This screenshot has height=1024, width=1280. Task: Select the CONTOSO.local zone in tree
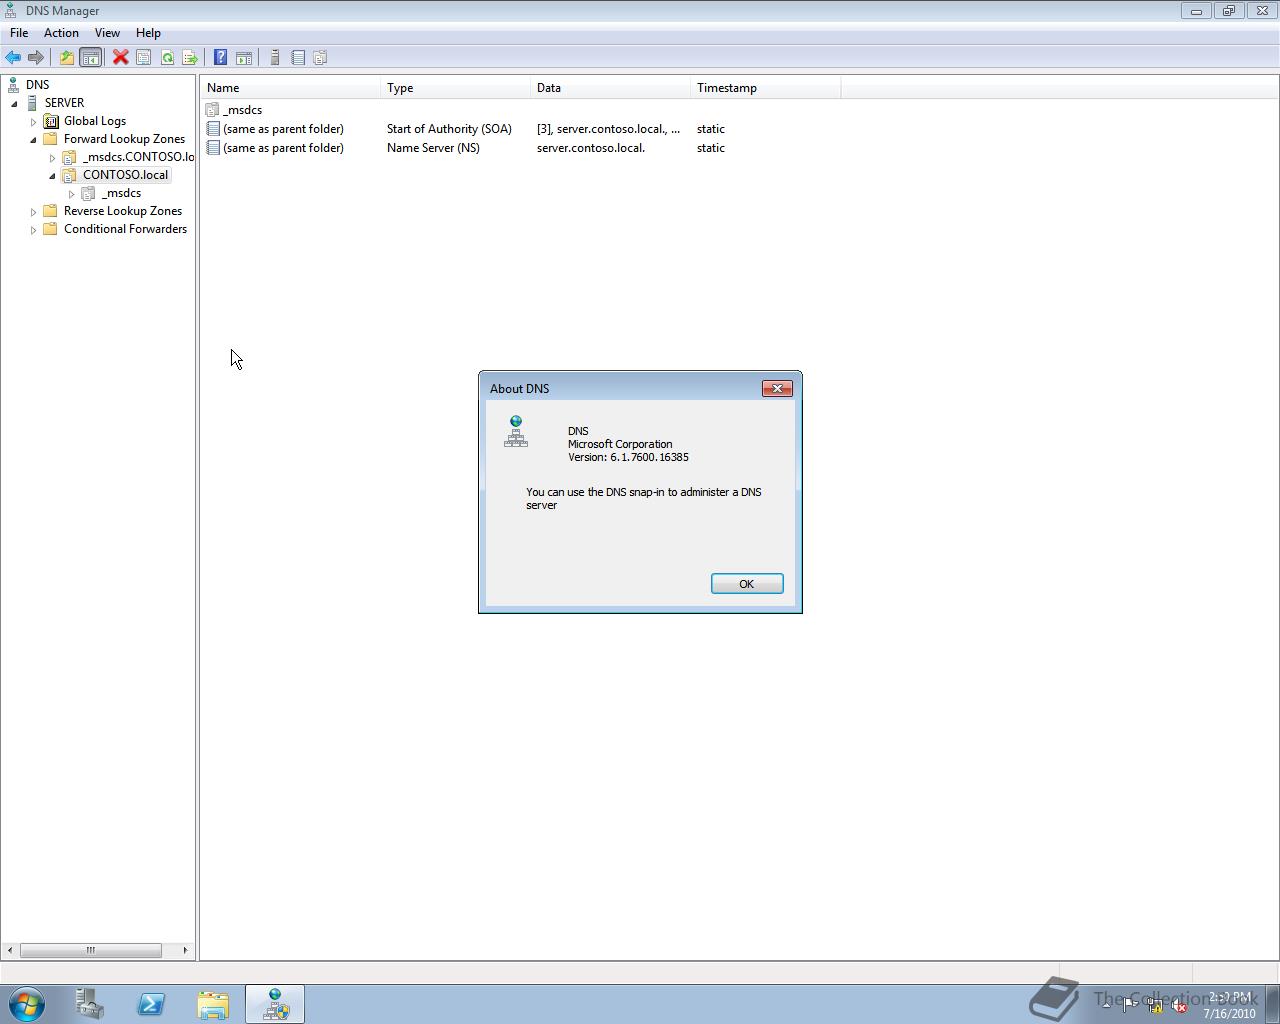coord(125,175)
